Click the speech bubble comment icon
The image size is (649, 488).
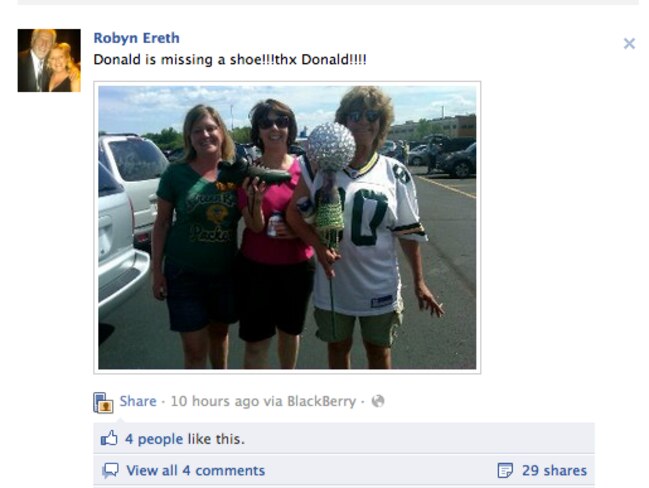point(110,471)
